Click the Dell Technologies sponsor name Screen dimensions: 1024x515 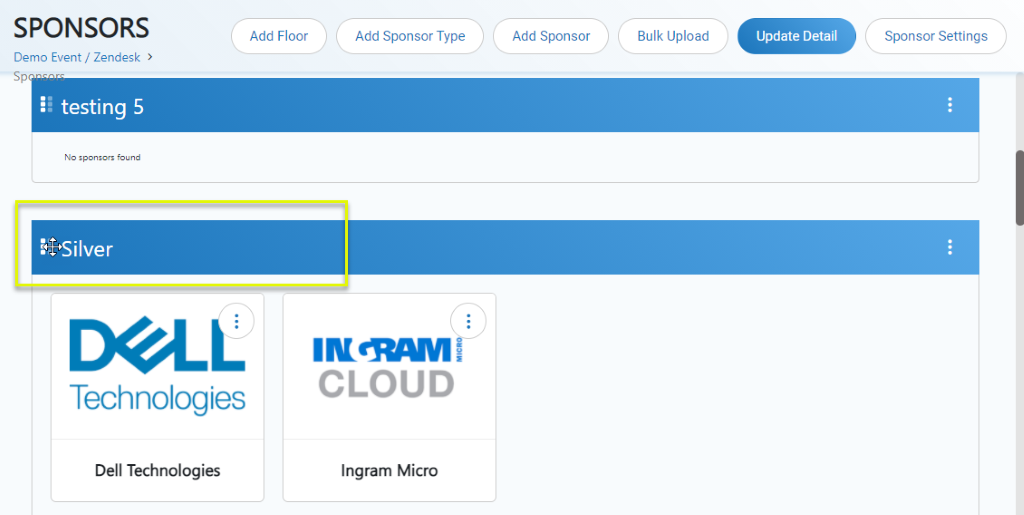click(157, 470)
